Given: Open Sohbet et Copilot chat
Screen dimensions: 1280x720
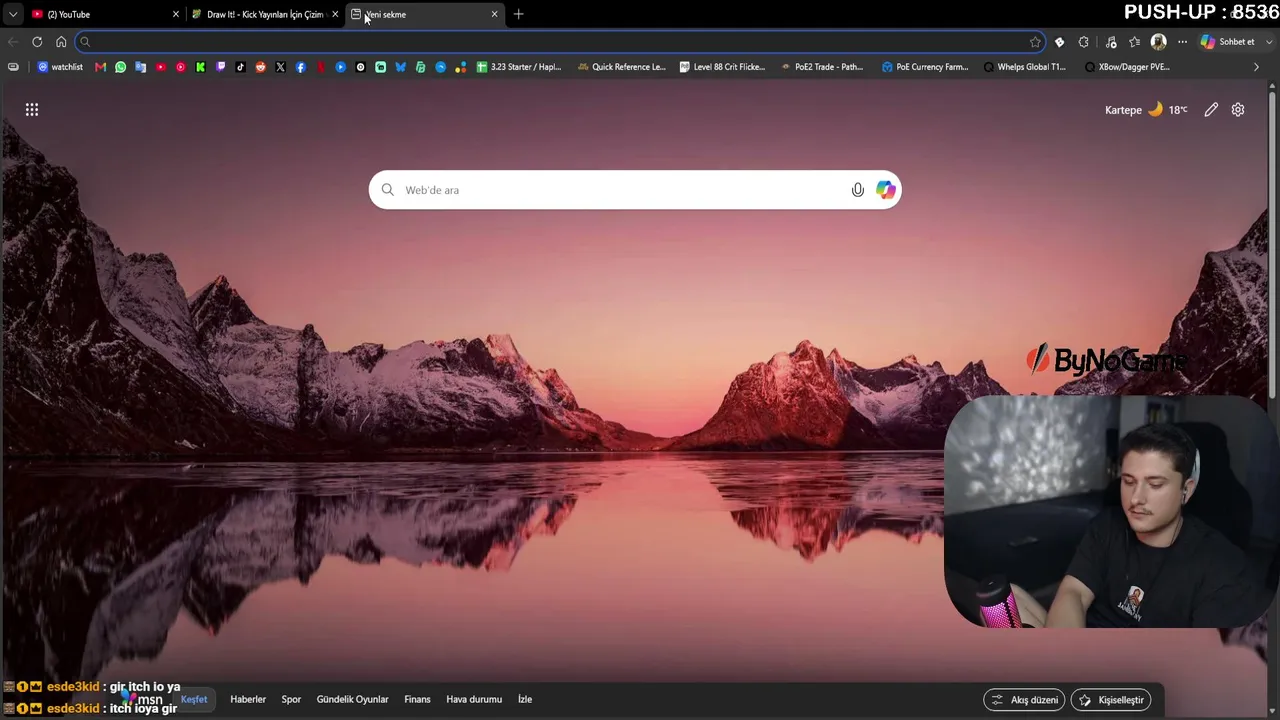Looking at the screenshot, I should tap(1227, 42).
